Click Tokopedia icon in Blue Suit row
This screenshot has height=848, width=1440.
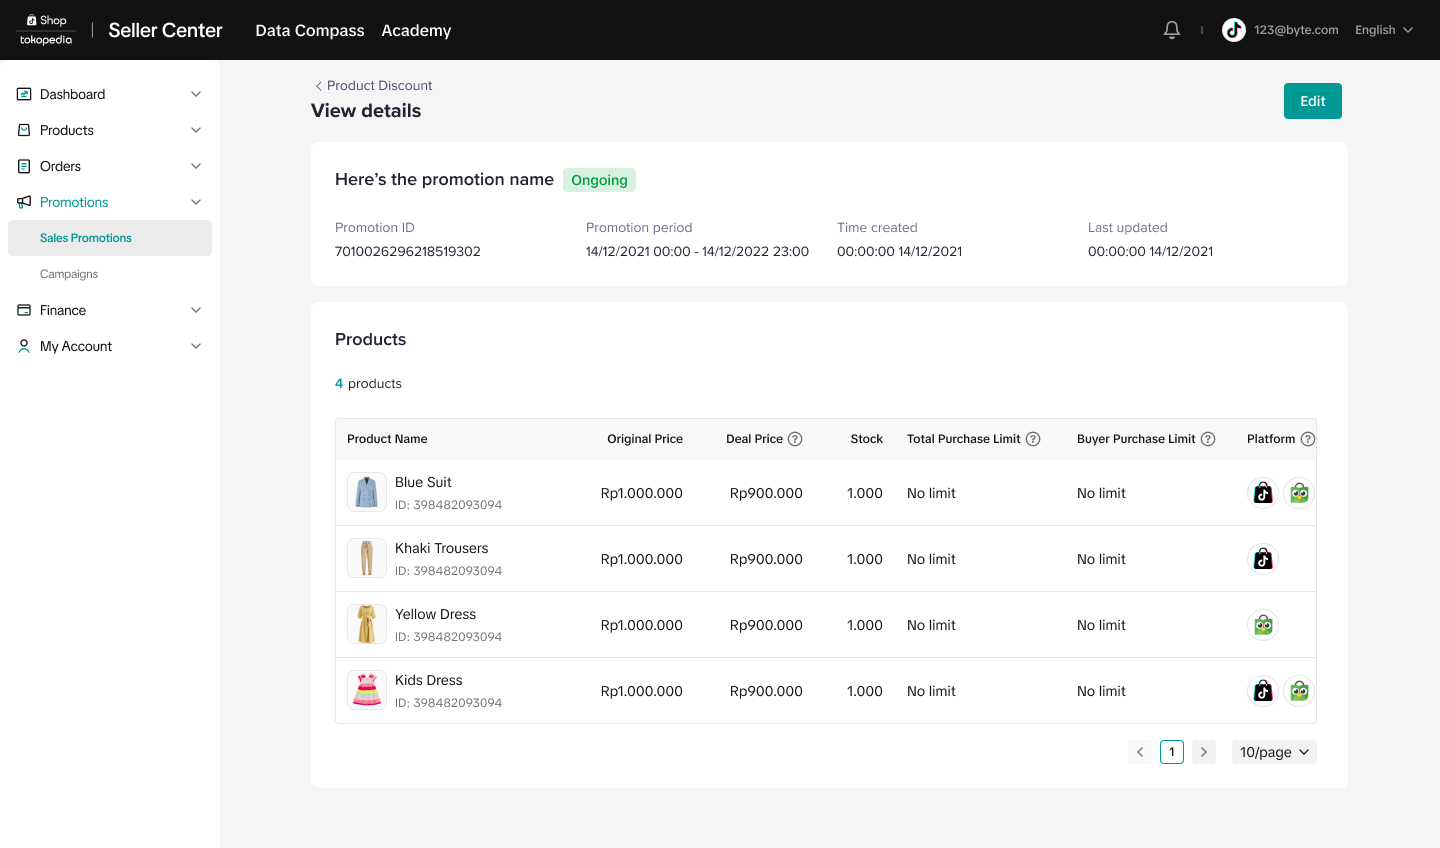click(1299, 493)
